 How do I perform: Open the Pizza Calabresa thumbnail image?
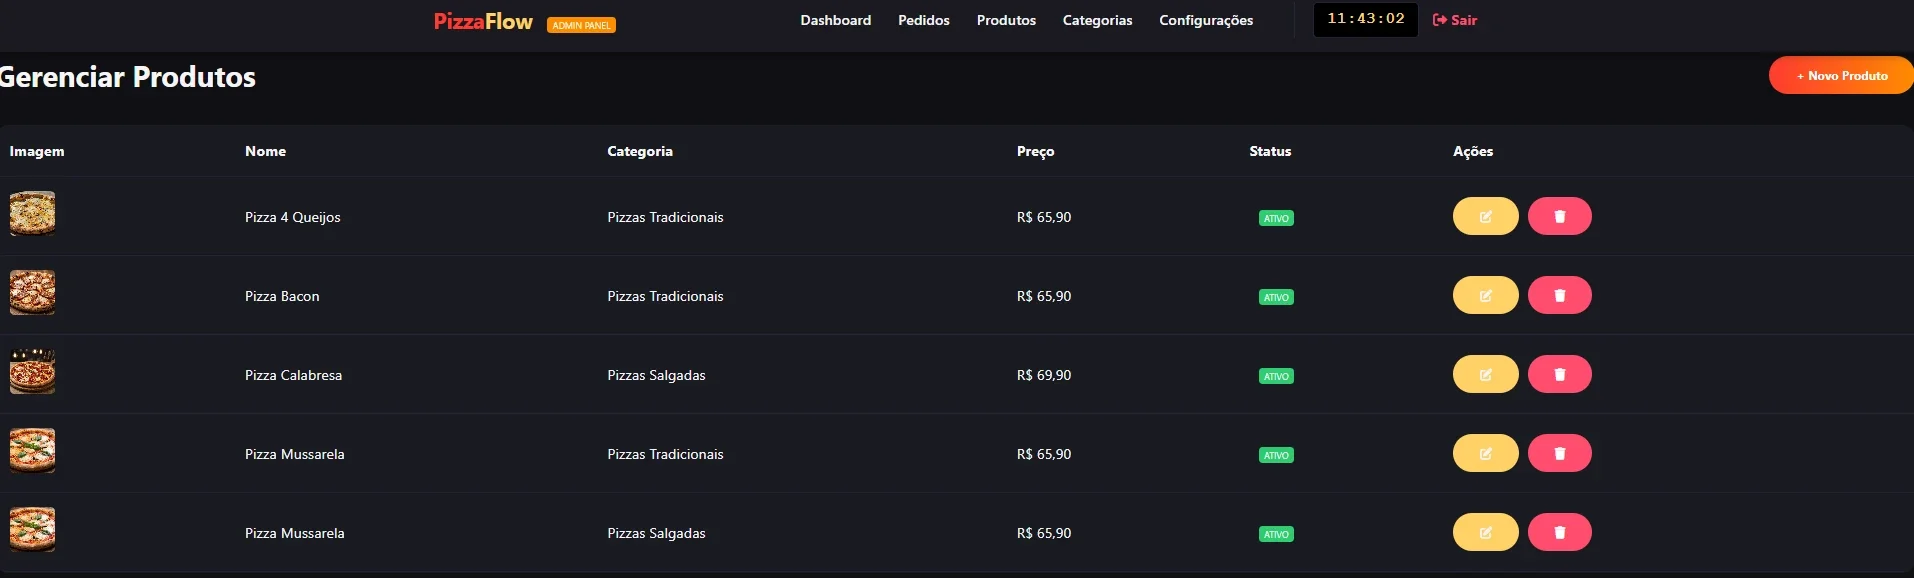tap(32, 372)
